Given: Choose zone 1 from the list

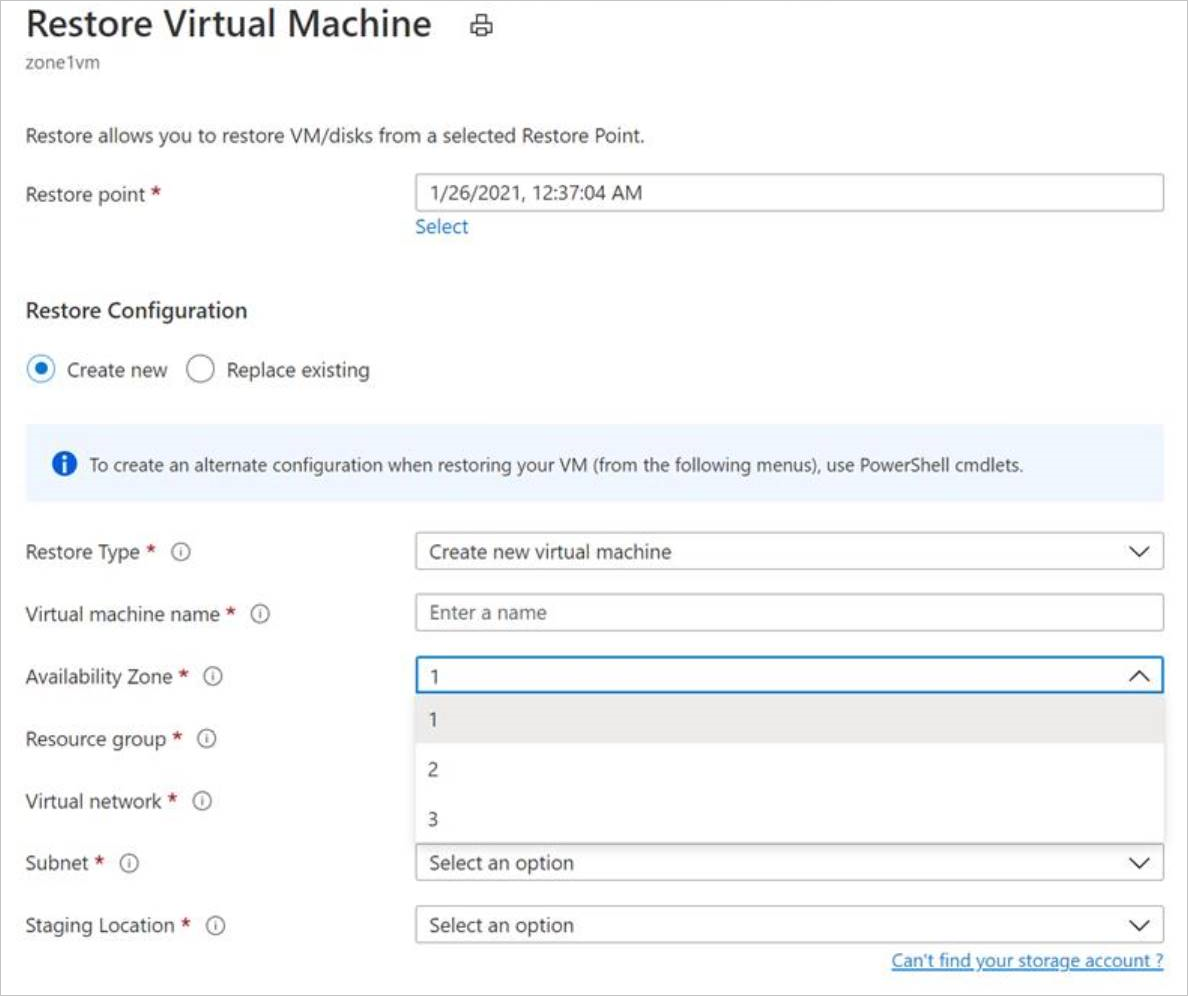Looking at the screenshot, I should point(788,719).
